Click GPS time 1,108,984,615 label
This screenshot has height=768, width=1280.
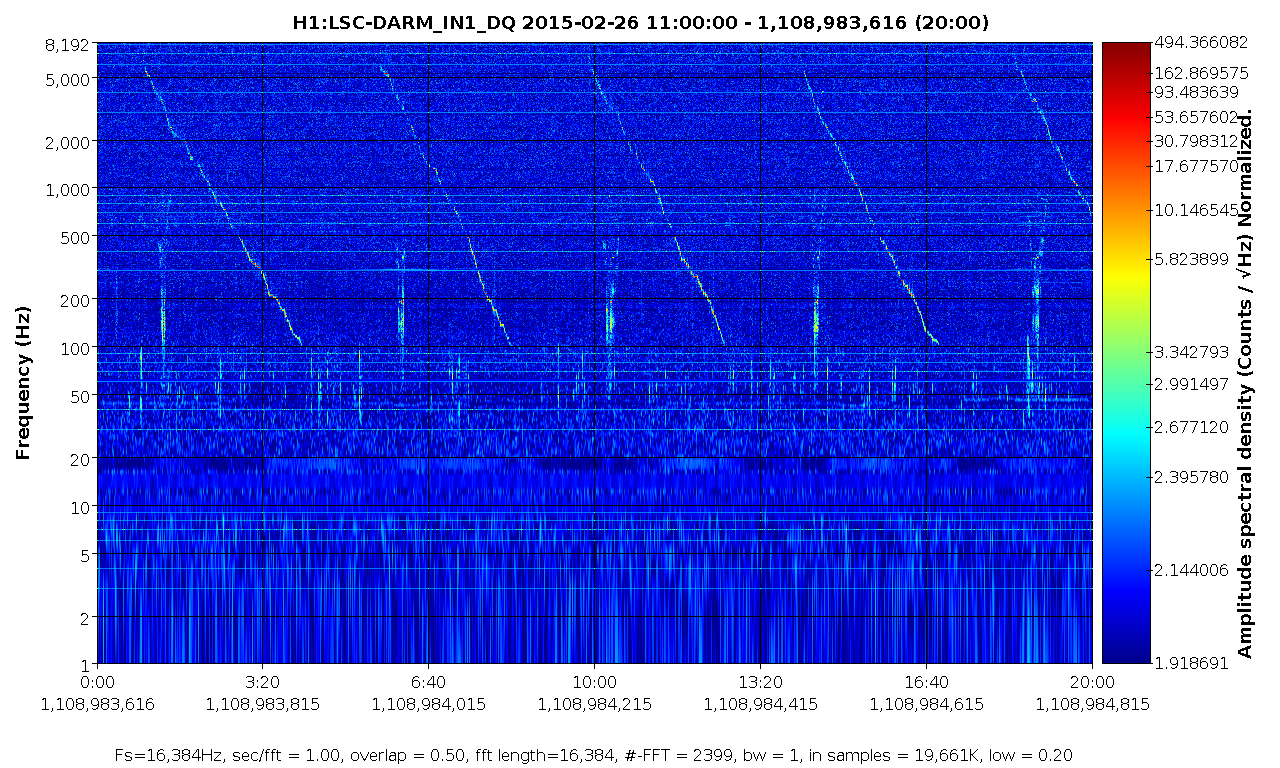(x=927, y=704)
